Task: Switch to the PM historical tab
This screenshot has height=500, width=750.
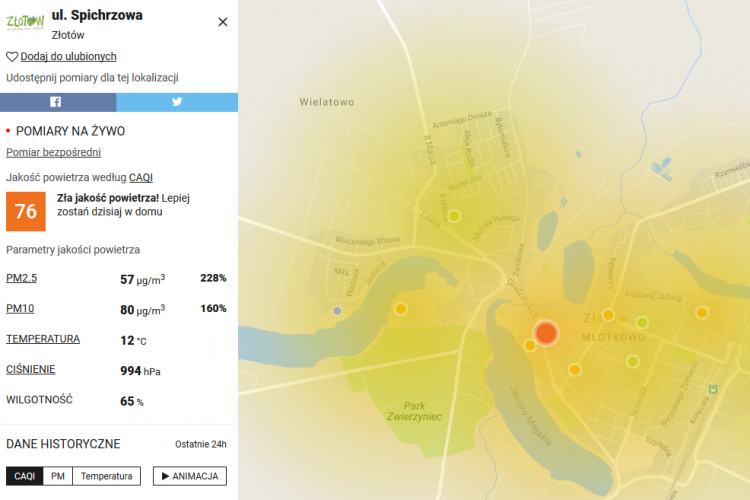Action: (x=58, y=476)
